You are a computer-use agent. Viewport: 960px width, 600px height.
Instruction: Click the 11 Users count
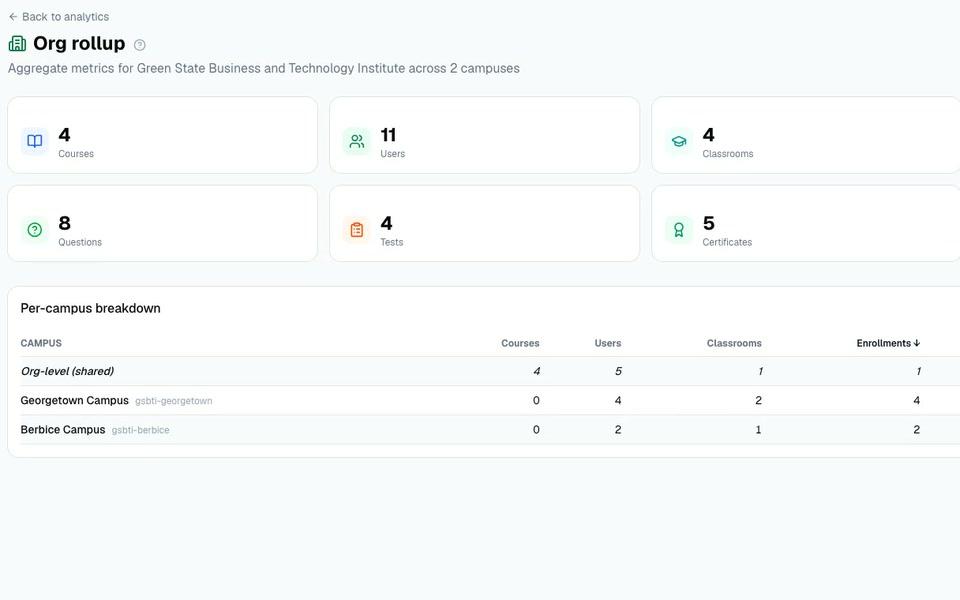click(388, 135)
